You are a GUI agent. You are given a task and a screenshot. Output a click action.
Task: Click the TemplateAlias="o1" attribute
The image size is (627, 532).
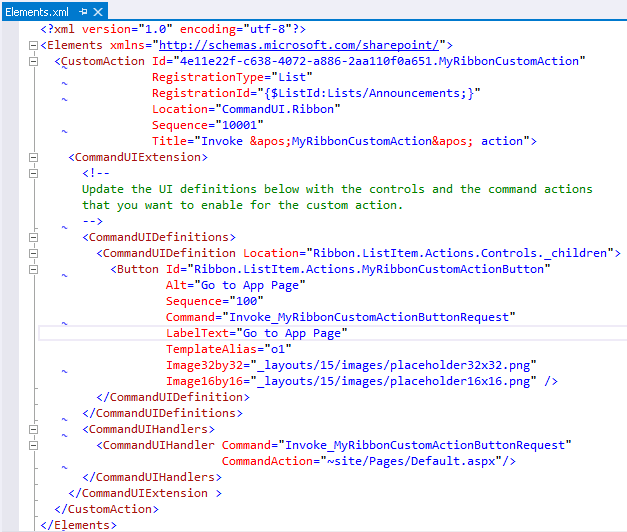[x=229, y=349]
